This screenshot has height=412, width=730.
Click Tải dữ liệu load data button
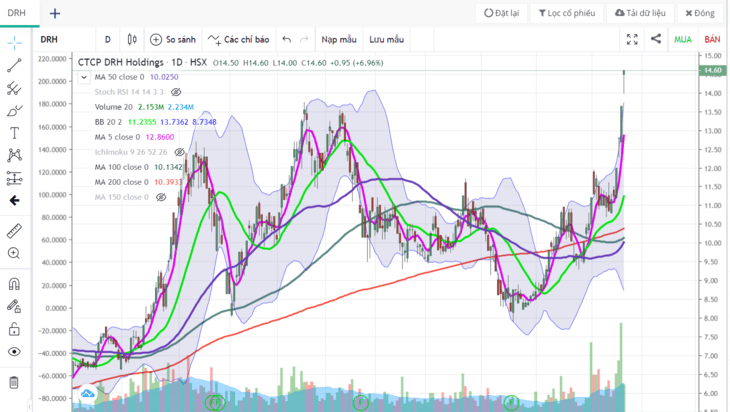point(640,13)
